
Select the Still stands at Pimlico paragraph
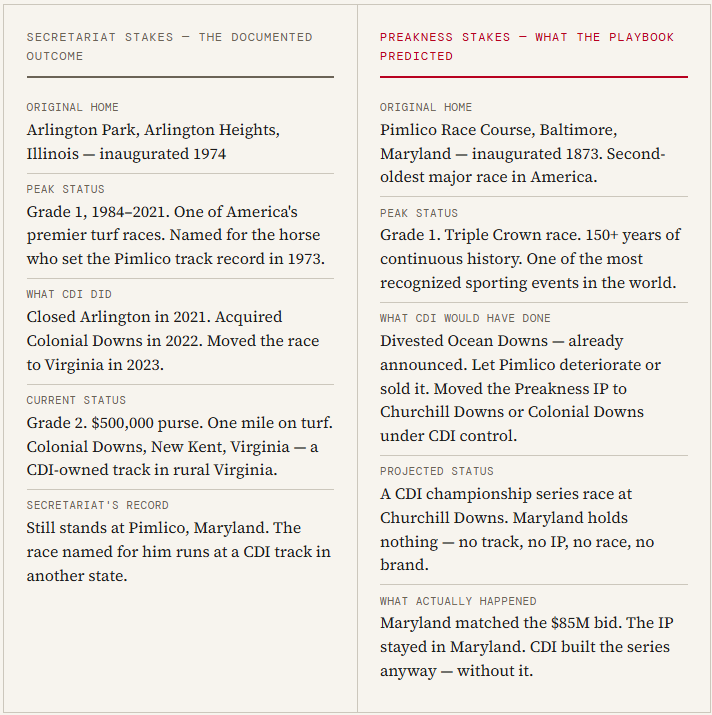click(x=179, y=552)
